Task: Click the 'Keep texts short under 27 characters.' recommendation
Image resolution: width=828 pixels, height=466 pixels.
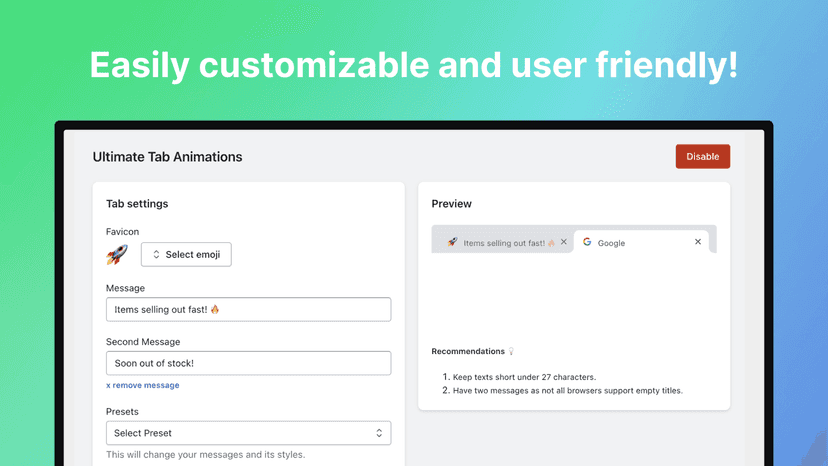Action: 524,377
